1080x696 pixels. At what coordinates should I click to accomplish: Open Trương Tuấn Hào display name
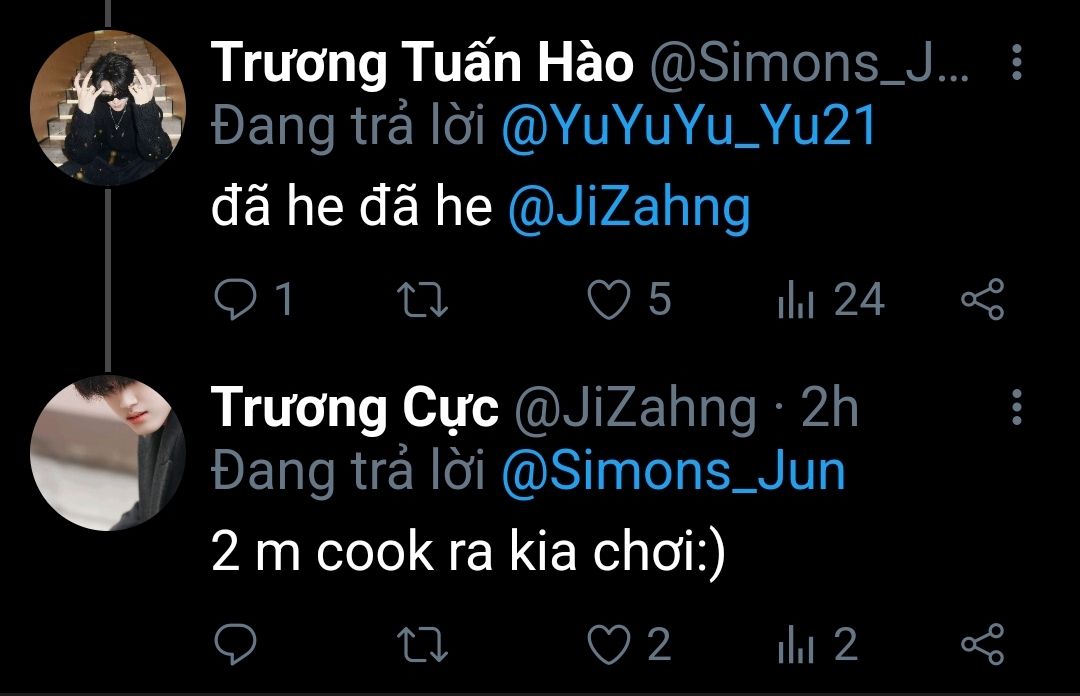[422, 63]
